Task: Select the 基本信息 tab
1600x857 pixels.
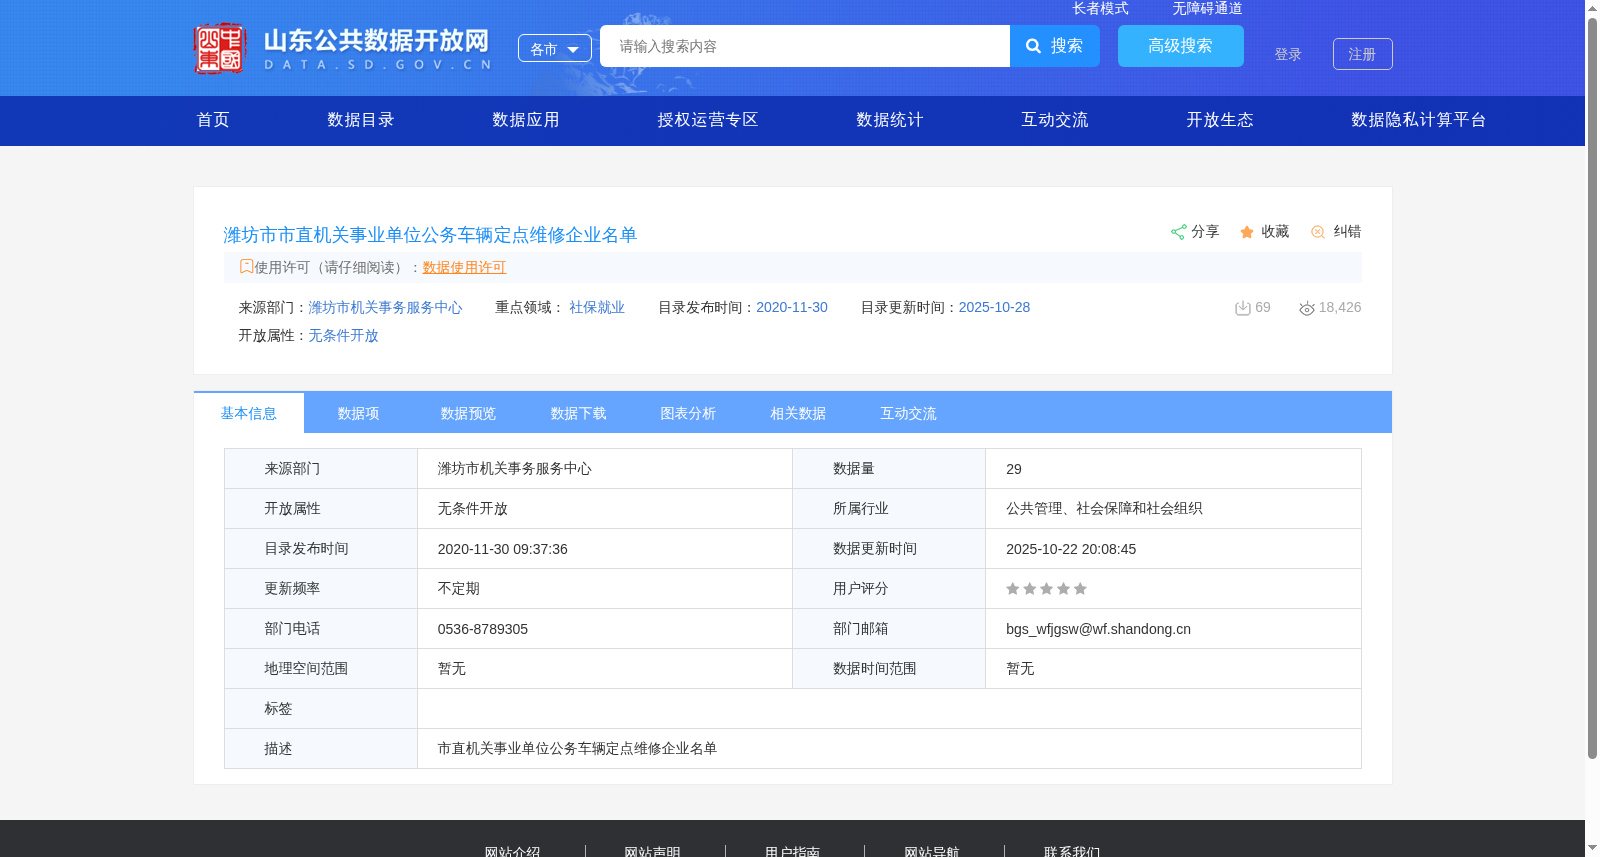Action: (249, 413)
